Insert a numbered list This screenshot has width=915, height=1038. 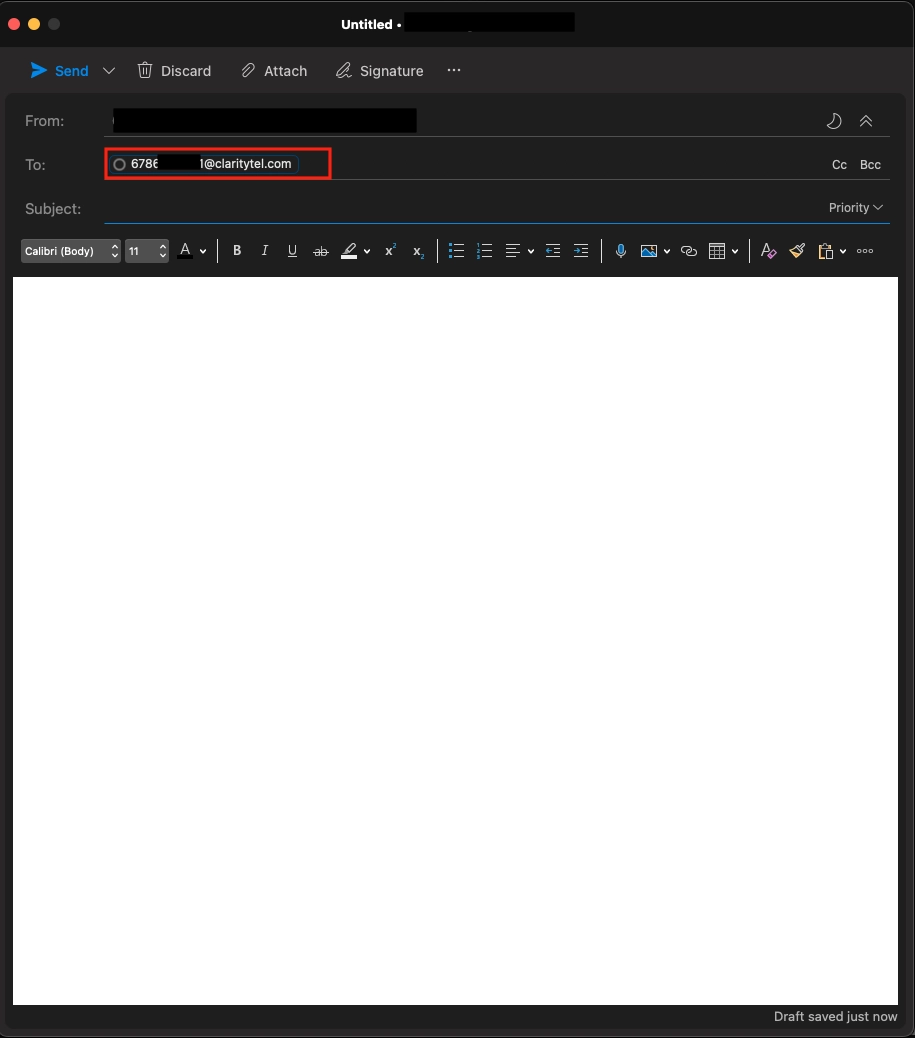click(485, 251)
